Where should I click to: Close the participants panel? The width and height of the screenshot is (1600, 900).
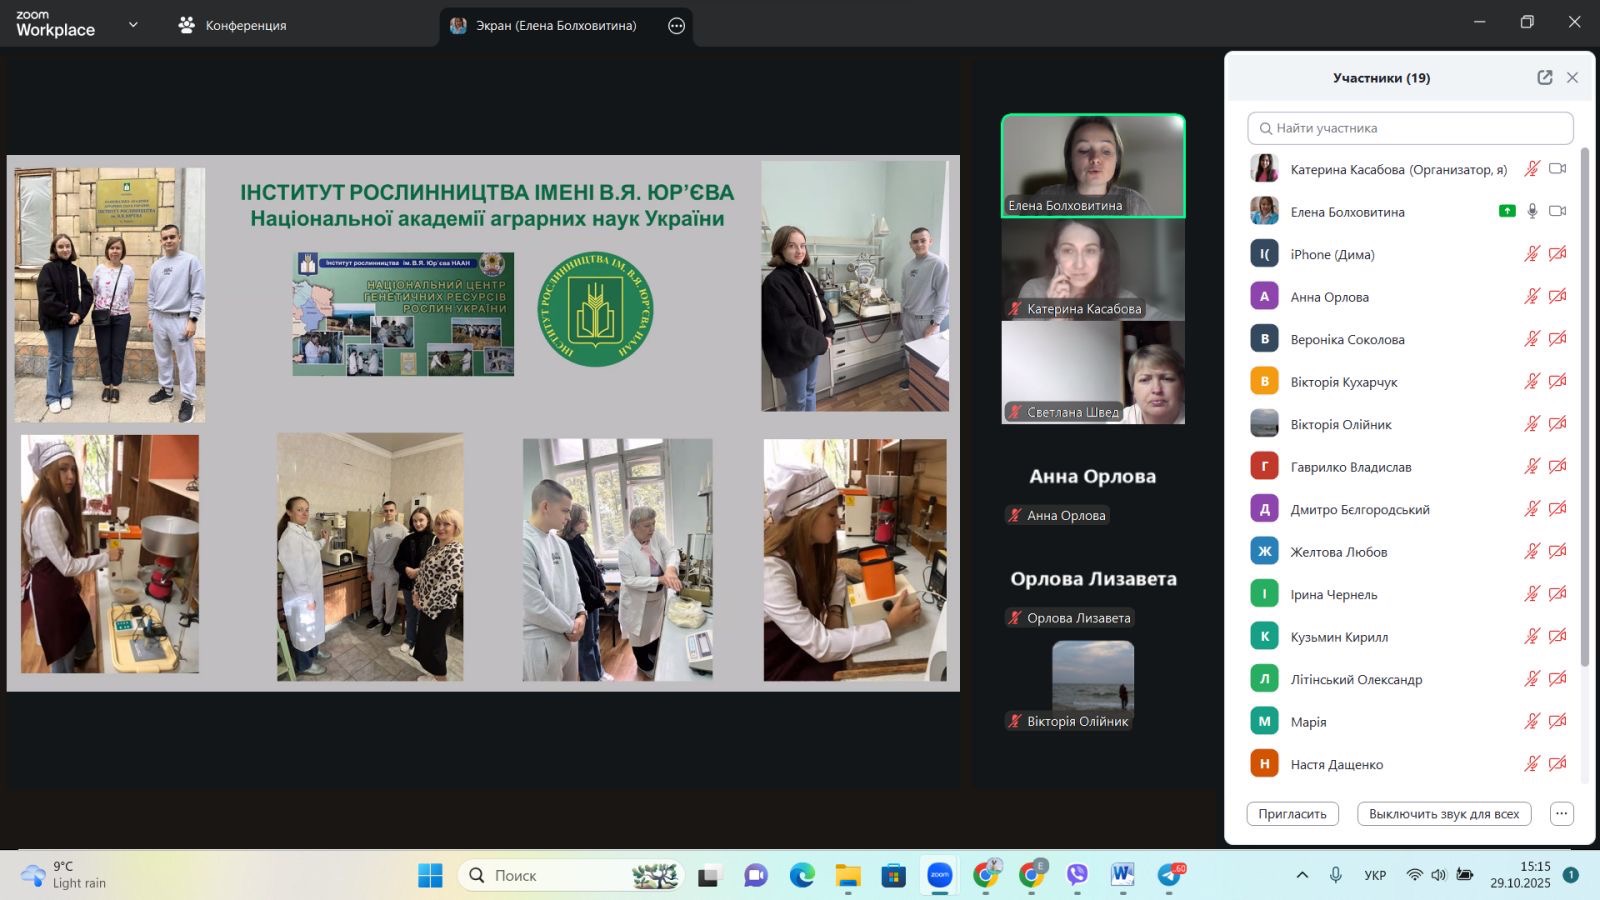pyautogui.click(x=1572, y=78)
